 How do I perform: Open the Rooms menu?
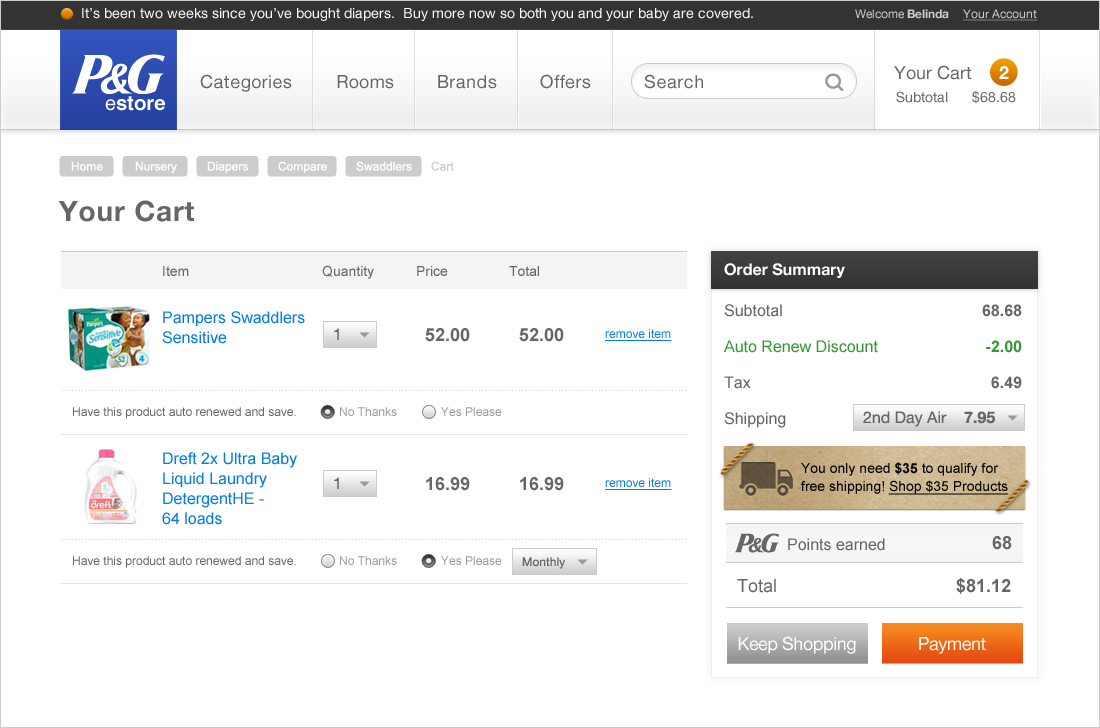pyautogui.click(x=365, y=82)
